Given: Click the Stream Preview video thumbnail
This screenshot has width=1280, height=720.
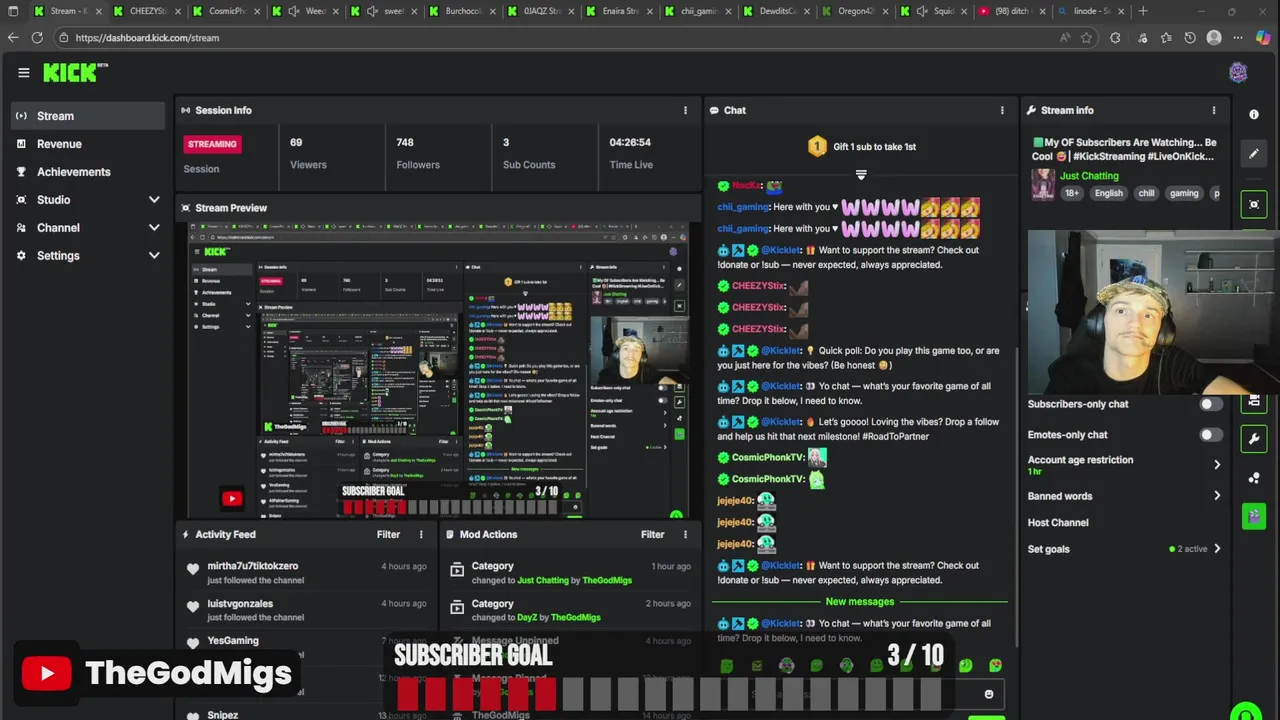Looking at the screenshot, I should 439,371.
